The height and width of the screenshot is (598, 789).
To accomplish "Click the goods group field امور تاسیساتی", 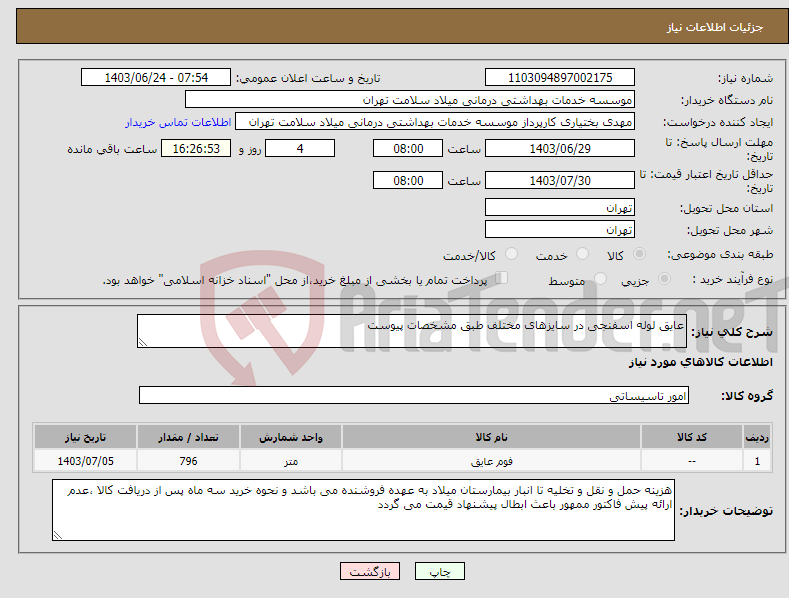I will tap(414, 396).
